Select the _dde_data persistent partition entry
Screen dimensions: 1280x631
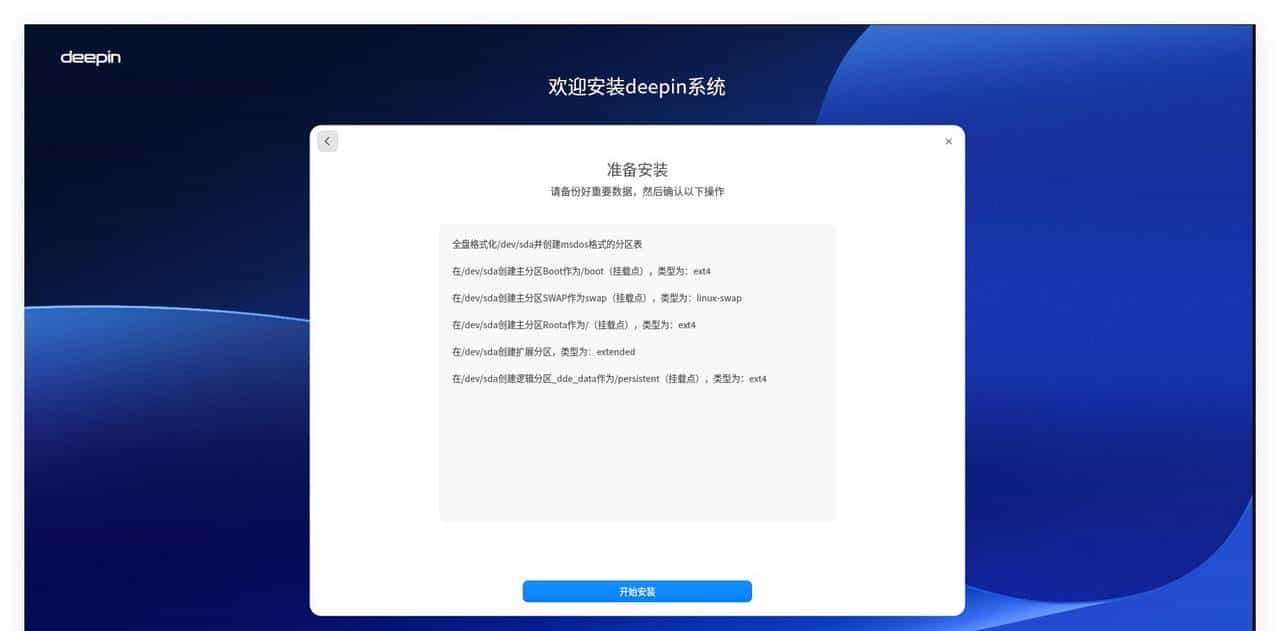(x=611, y=379)
